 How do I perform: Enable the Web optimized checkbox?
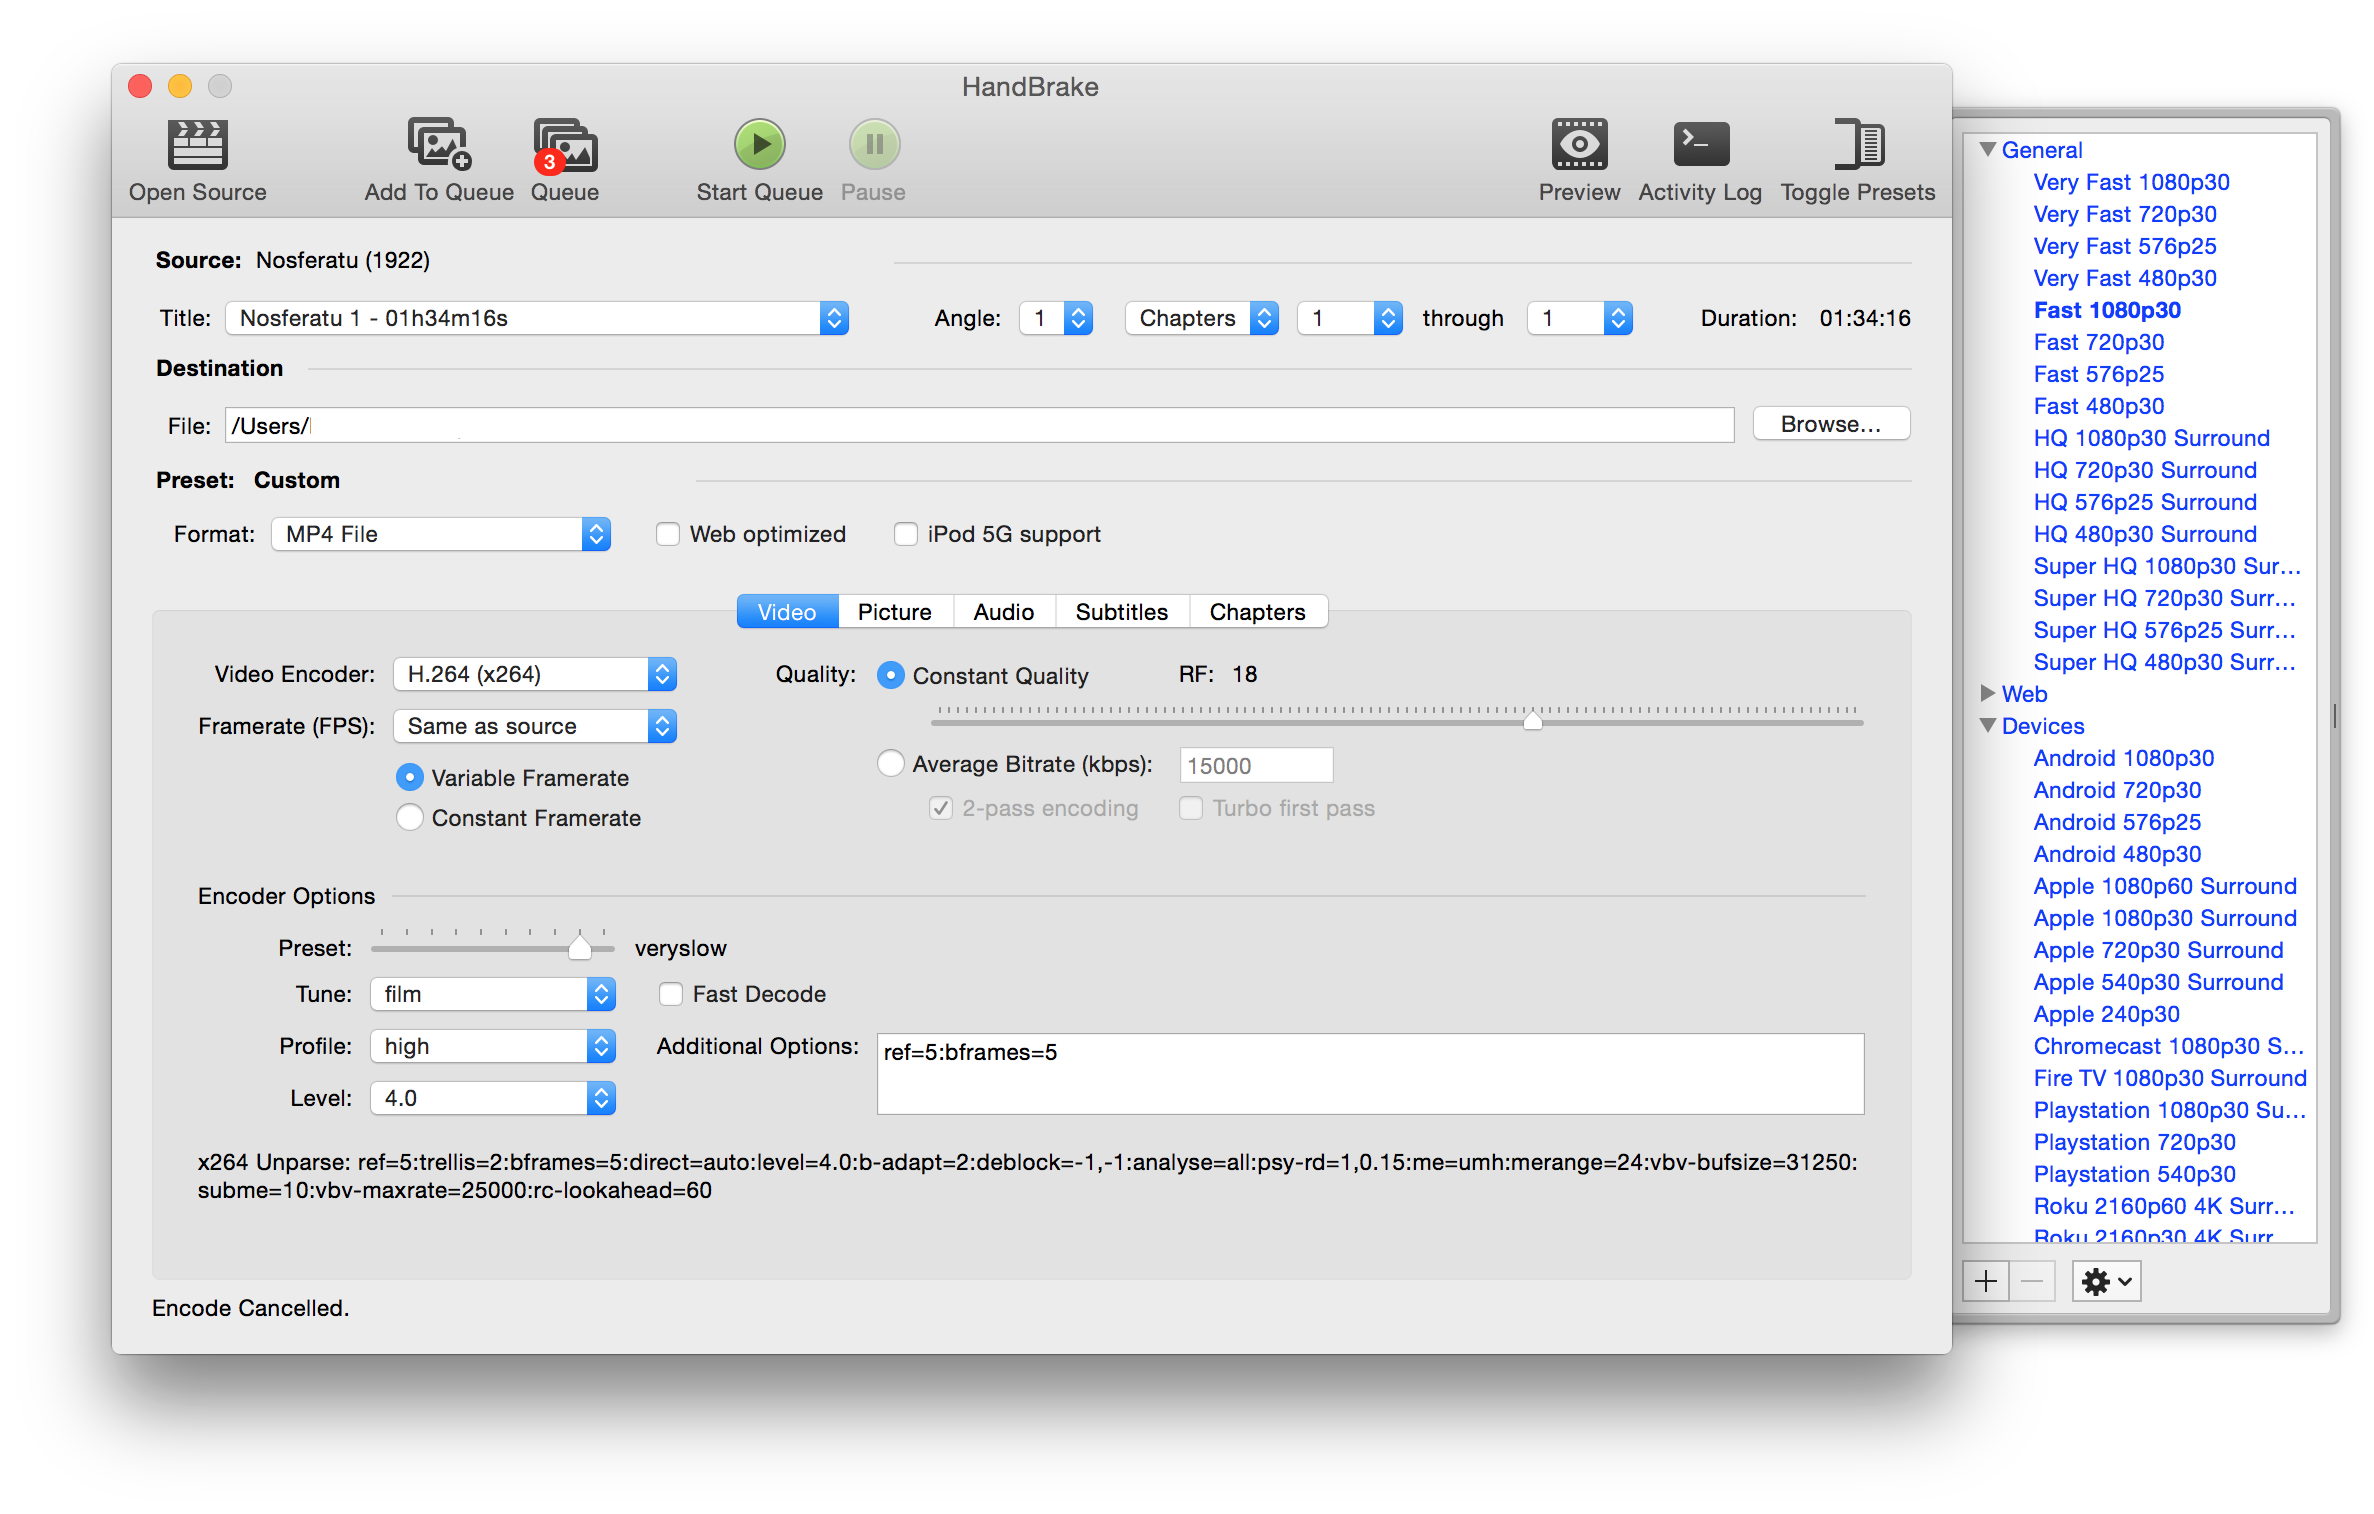668,534
